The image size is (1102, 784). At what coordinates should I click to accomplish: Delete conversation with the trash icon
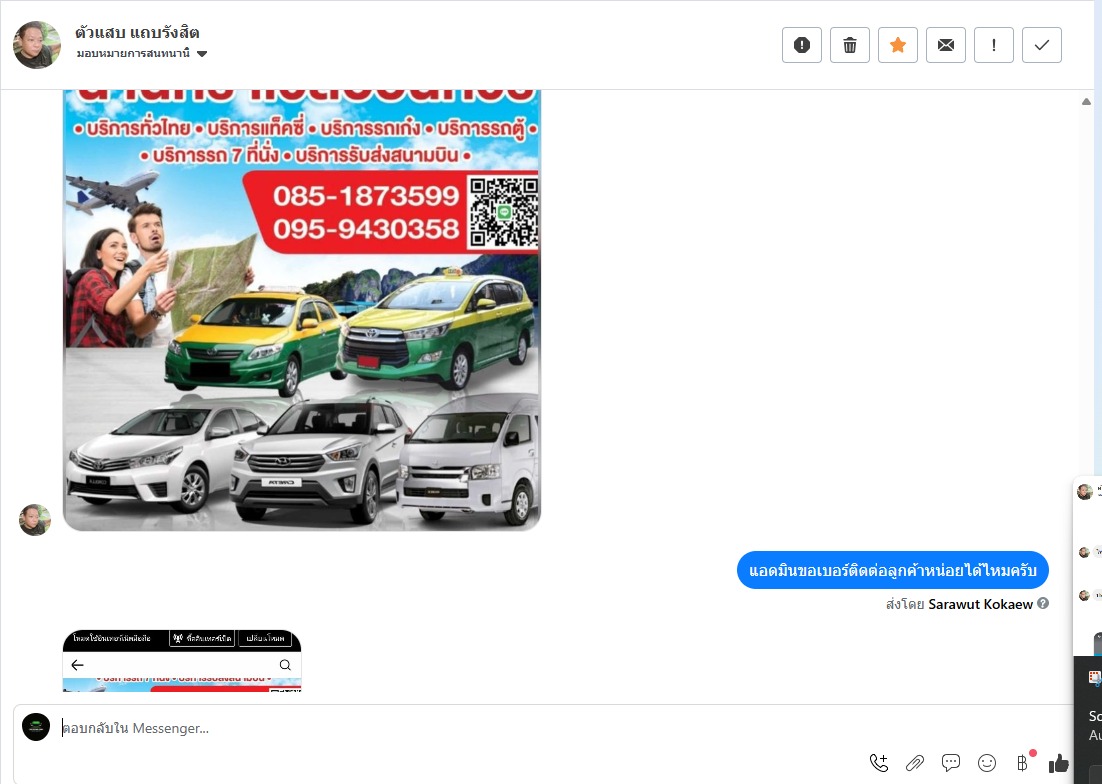click(x=850, y=45)
